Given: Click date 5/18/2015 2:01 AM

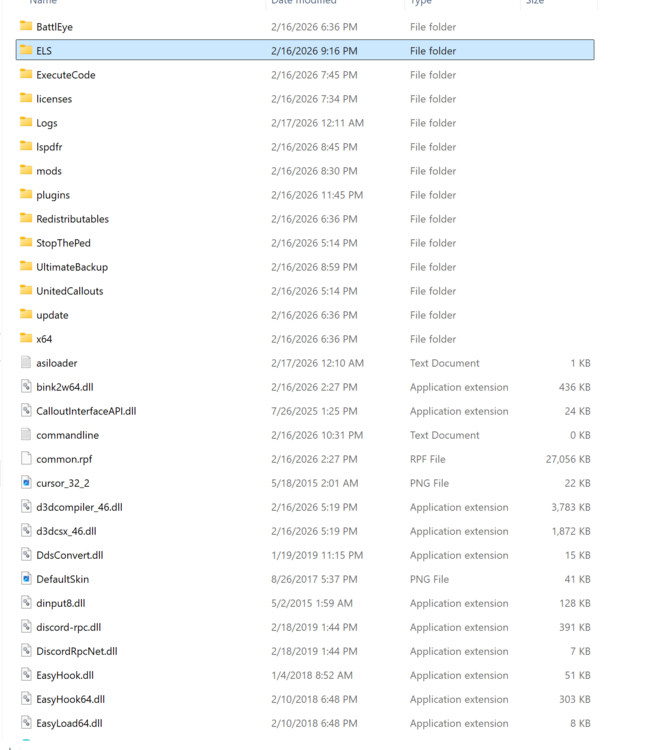Looking at the screenshot, I should [x=315, y=483].
